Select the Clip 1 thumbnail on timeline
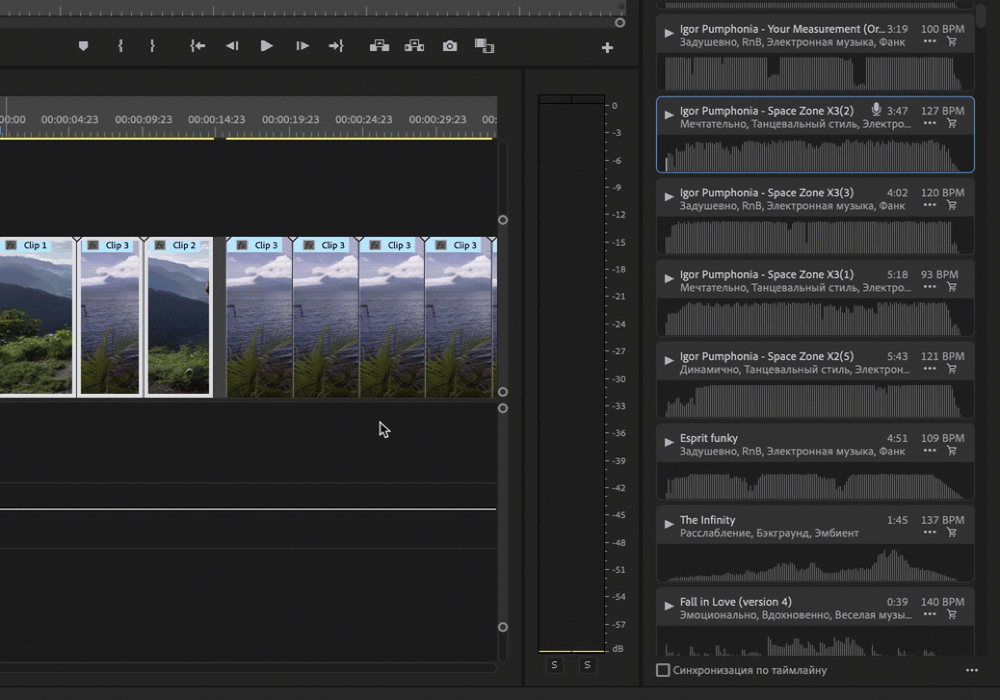Screen dimensions: 1000x700 [36, 318]
